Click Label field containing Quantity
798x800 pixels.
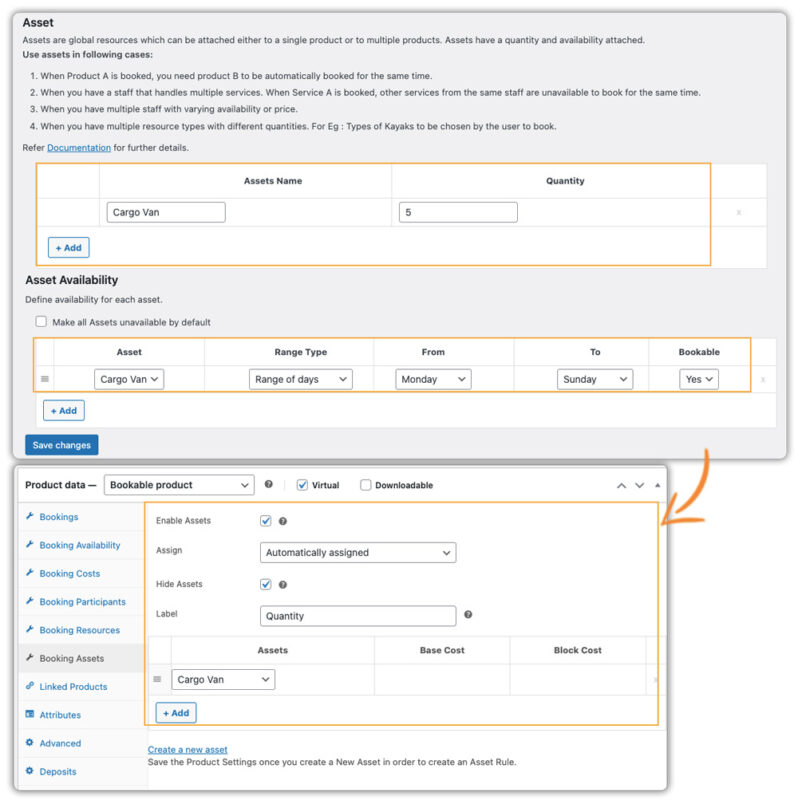point(358,616)
